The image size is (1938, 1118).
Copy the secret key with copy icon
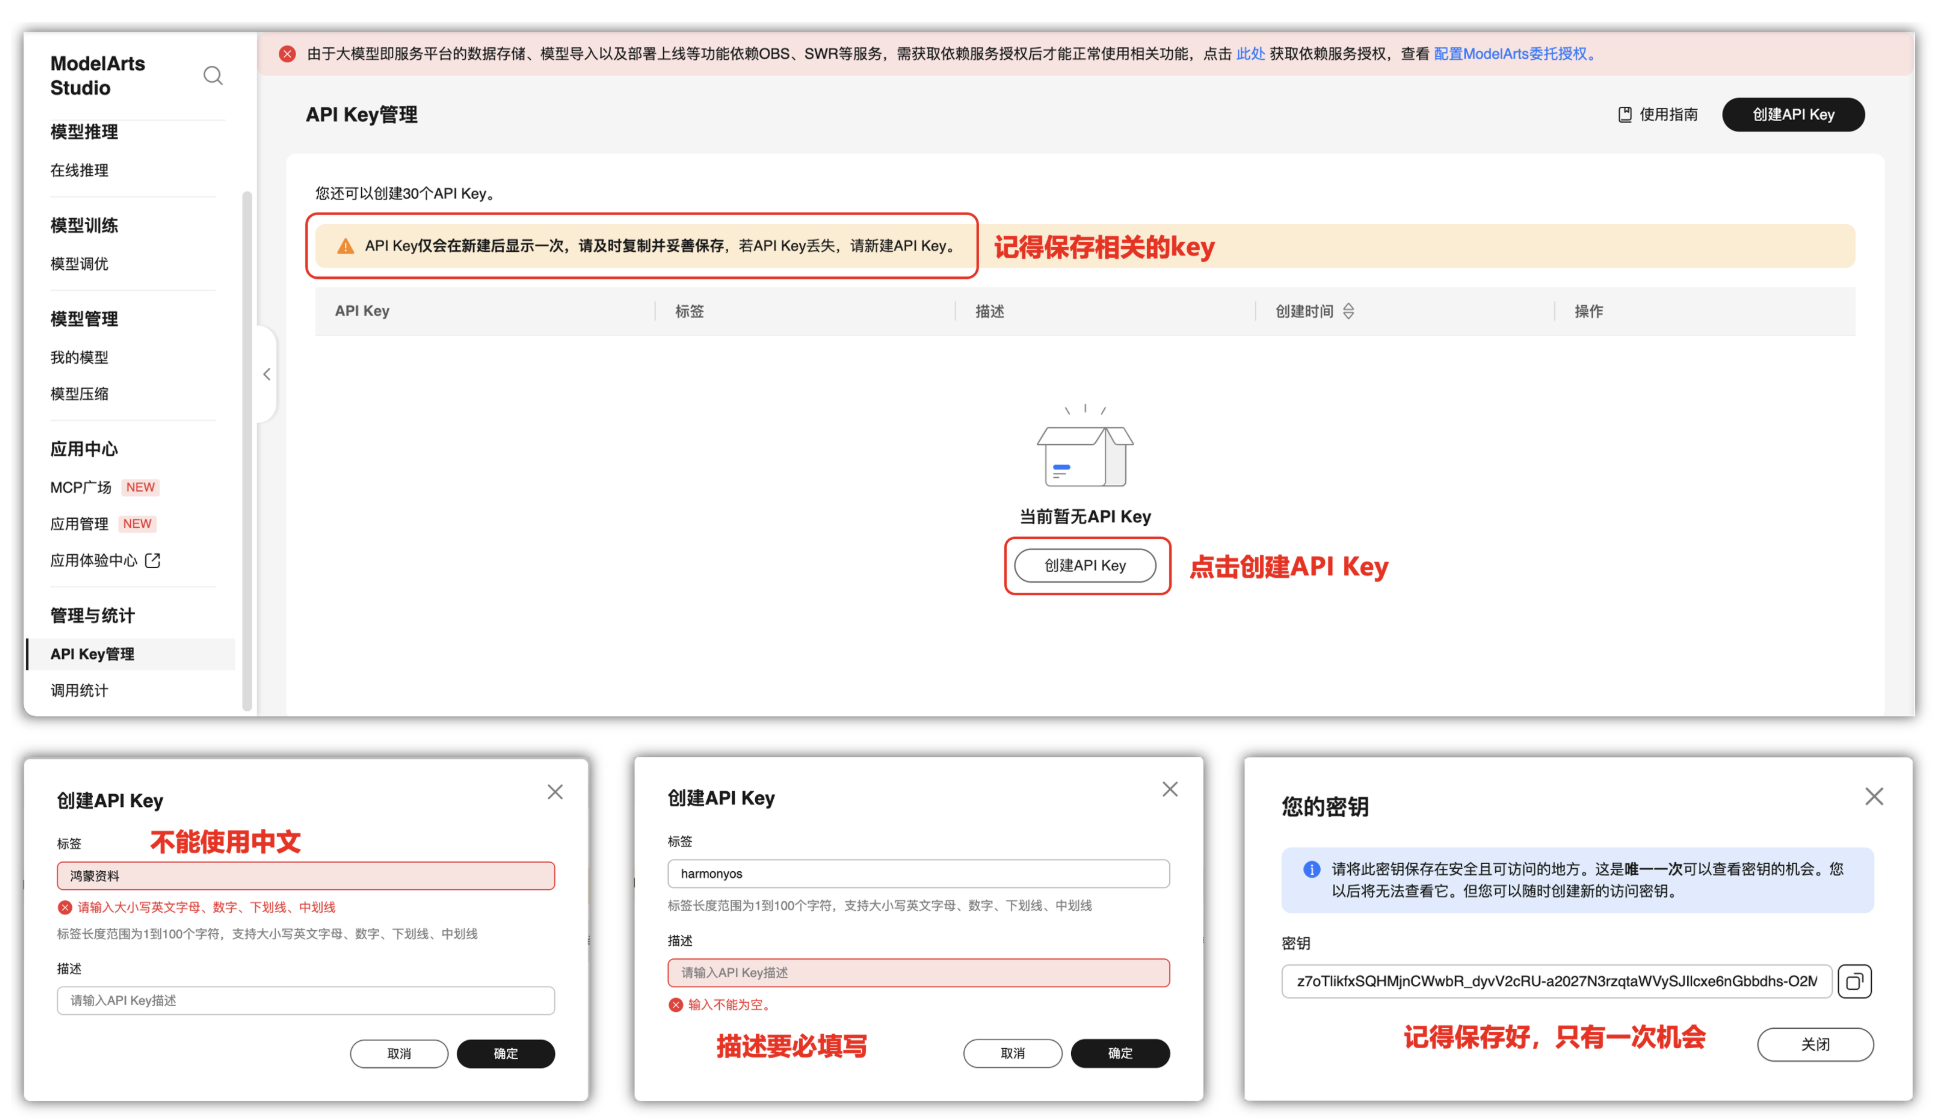point(1854,982)
